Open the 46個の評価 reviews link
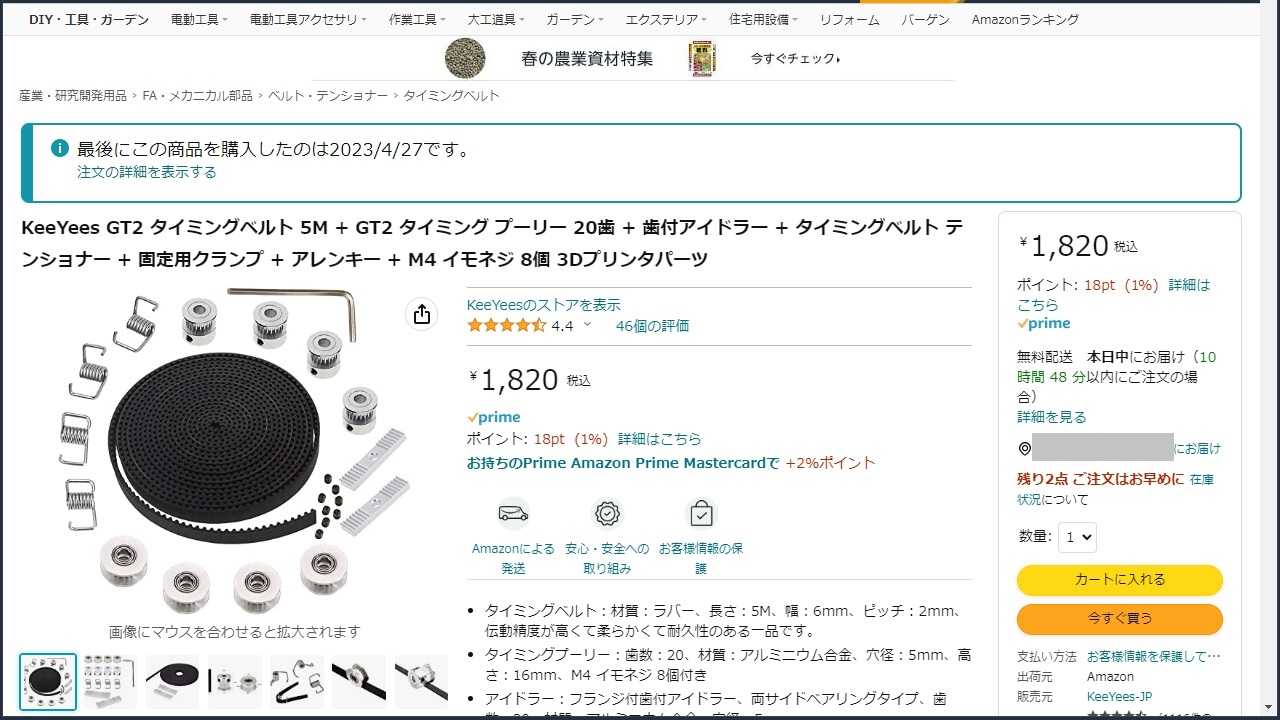1280x720 pixels. (652, 325)
